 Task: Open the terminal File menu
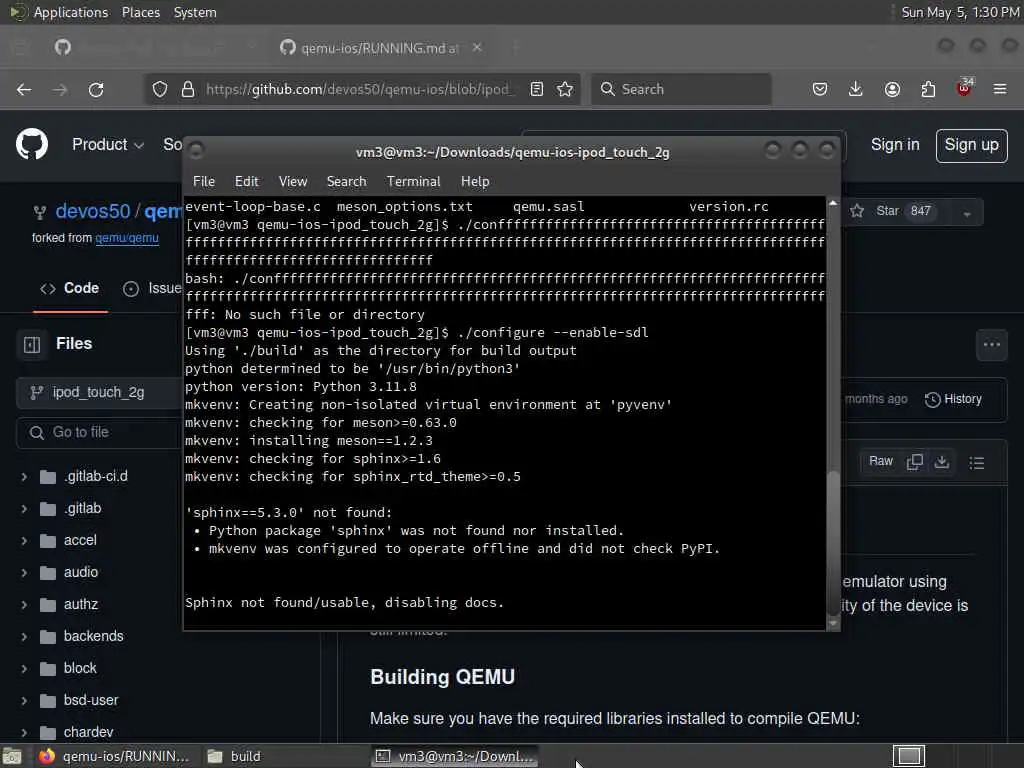point(204,182)
